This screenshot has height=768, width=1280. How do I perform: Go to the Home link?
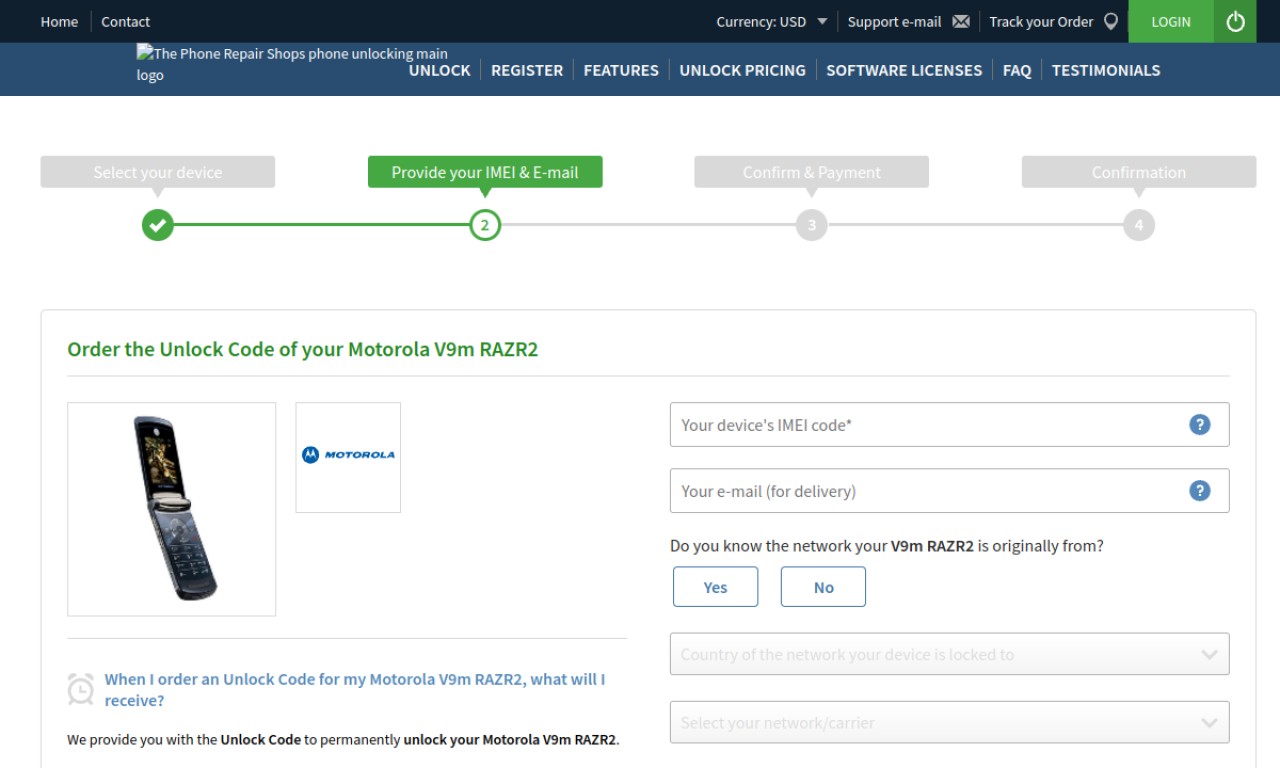[59, 21]
